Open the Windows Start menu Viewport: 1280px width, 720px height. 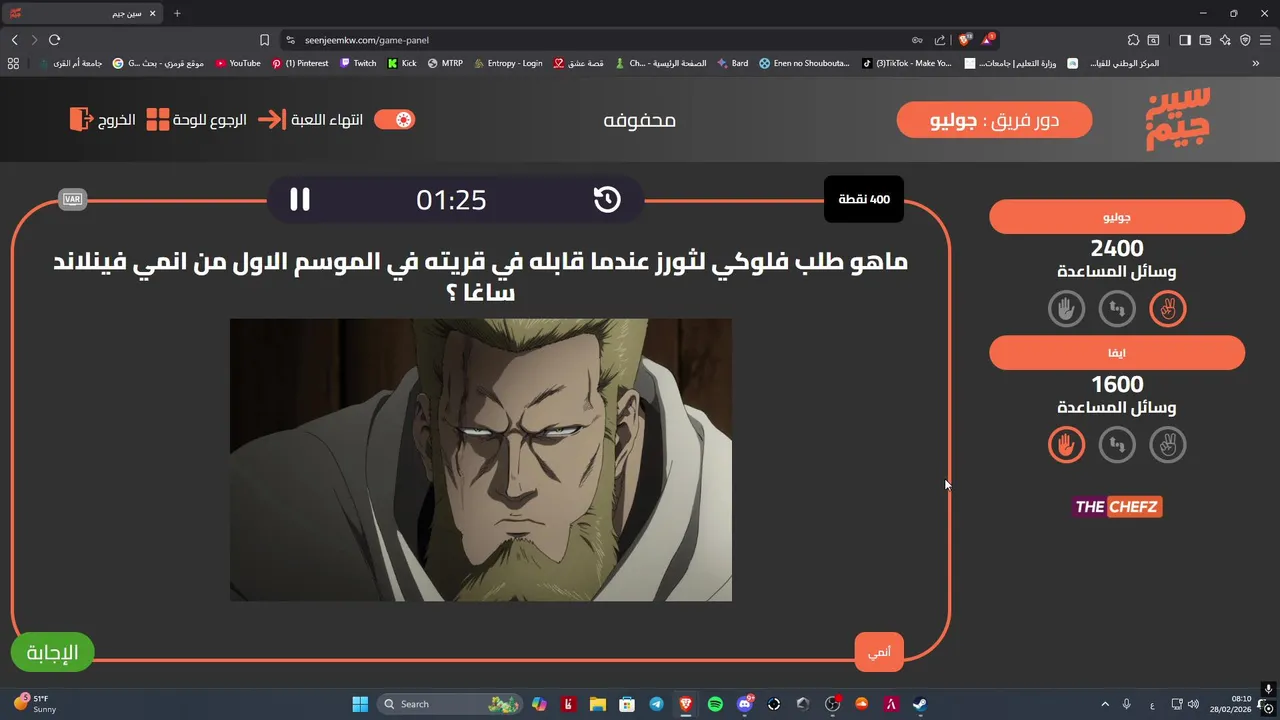click(x=360, y=704)
